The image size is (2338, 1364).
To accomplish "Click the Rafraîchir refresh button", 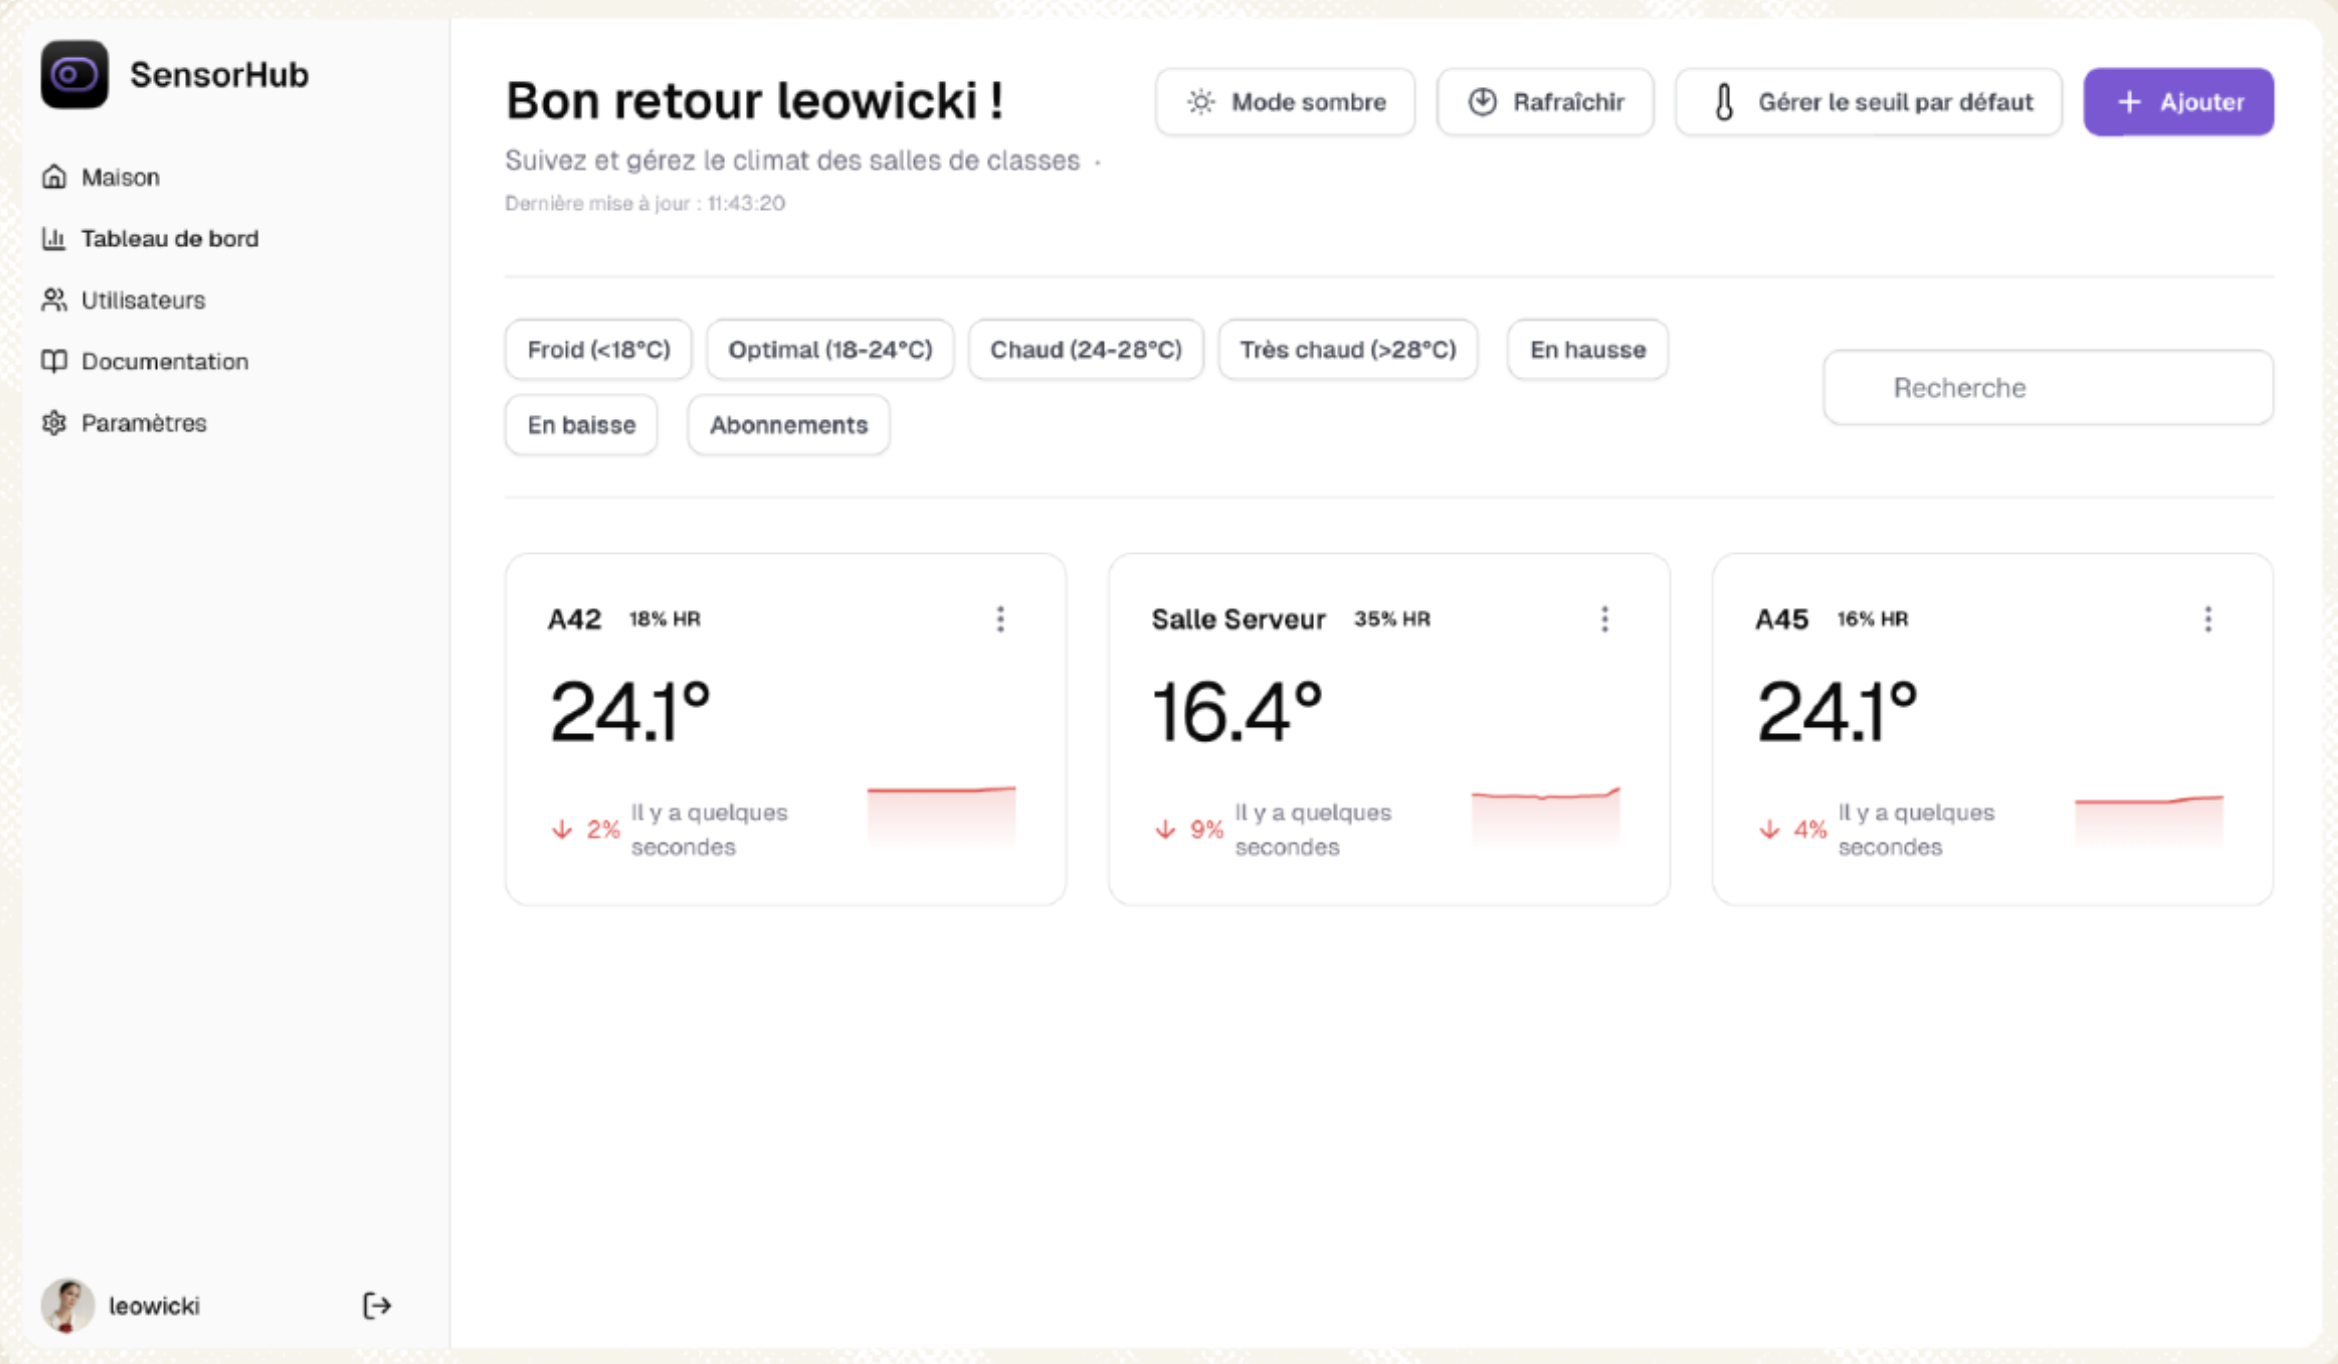I will [1545, 102].
